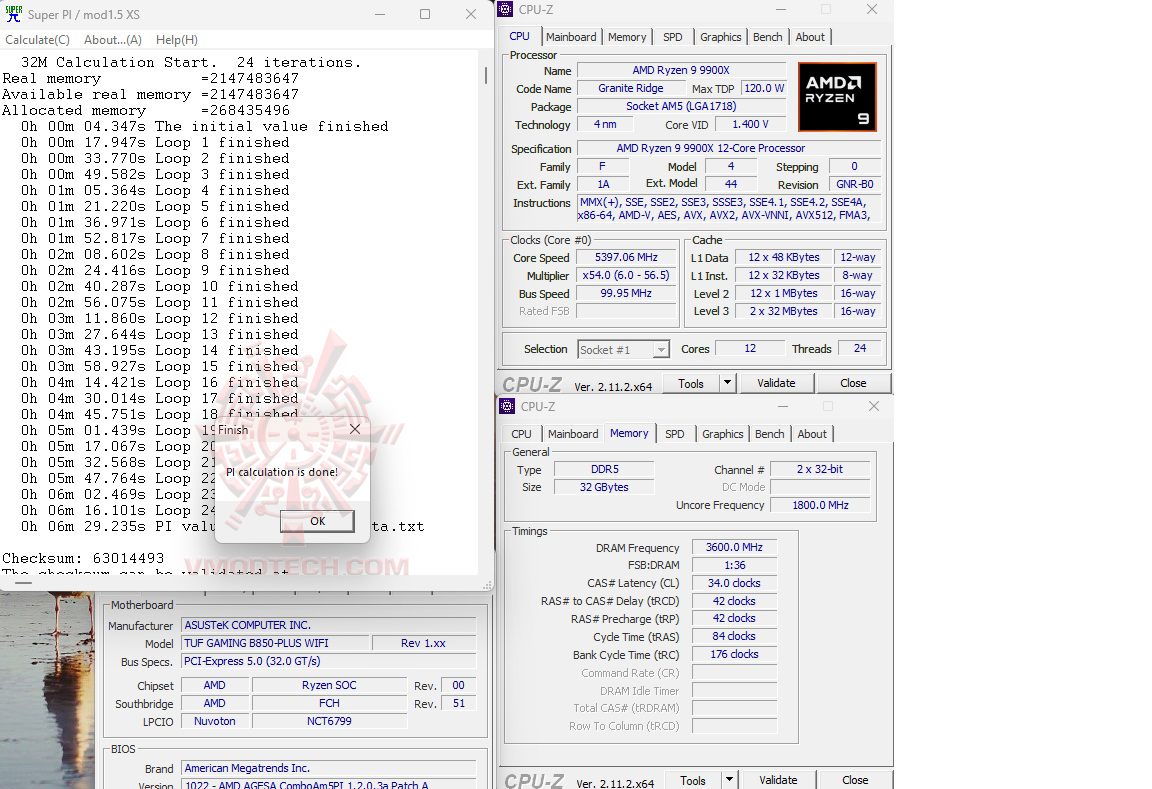
Task: Click the AMD Ryzen 9 logo badge
Action: (837, 96)
